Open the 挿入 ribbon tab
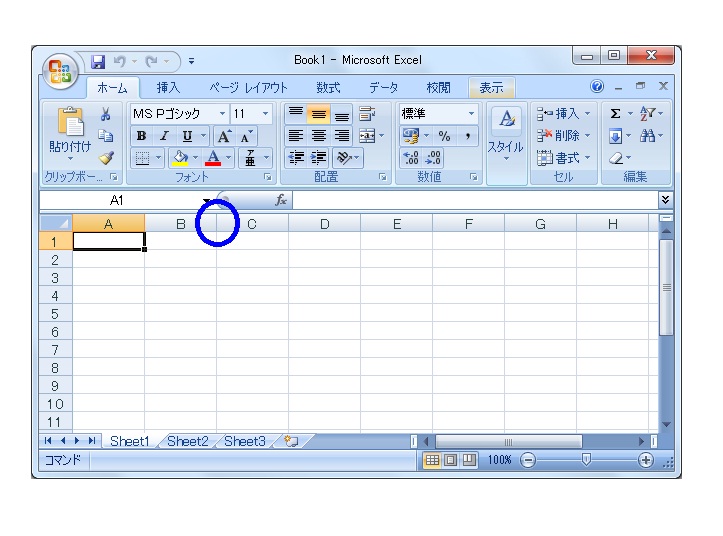723x536 pixels. 168,88
